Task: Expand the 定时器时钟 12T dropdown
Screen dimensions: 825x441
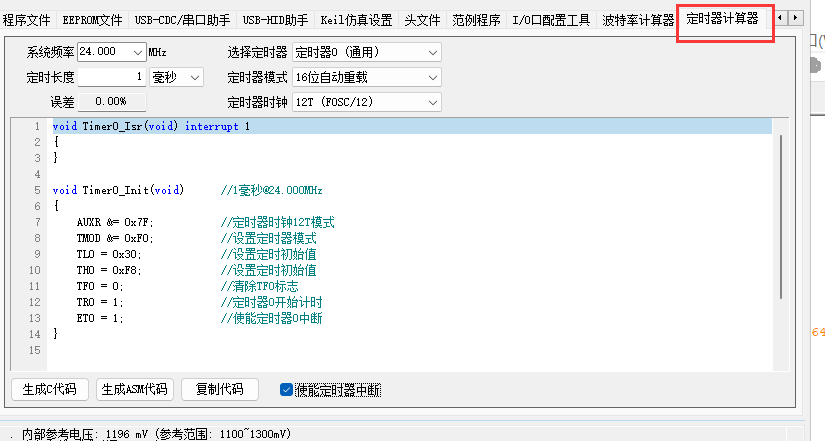Action: click(367, 102)
